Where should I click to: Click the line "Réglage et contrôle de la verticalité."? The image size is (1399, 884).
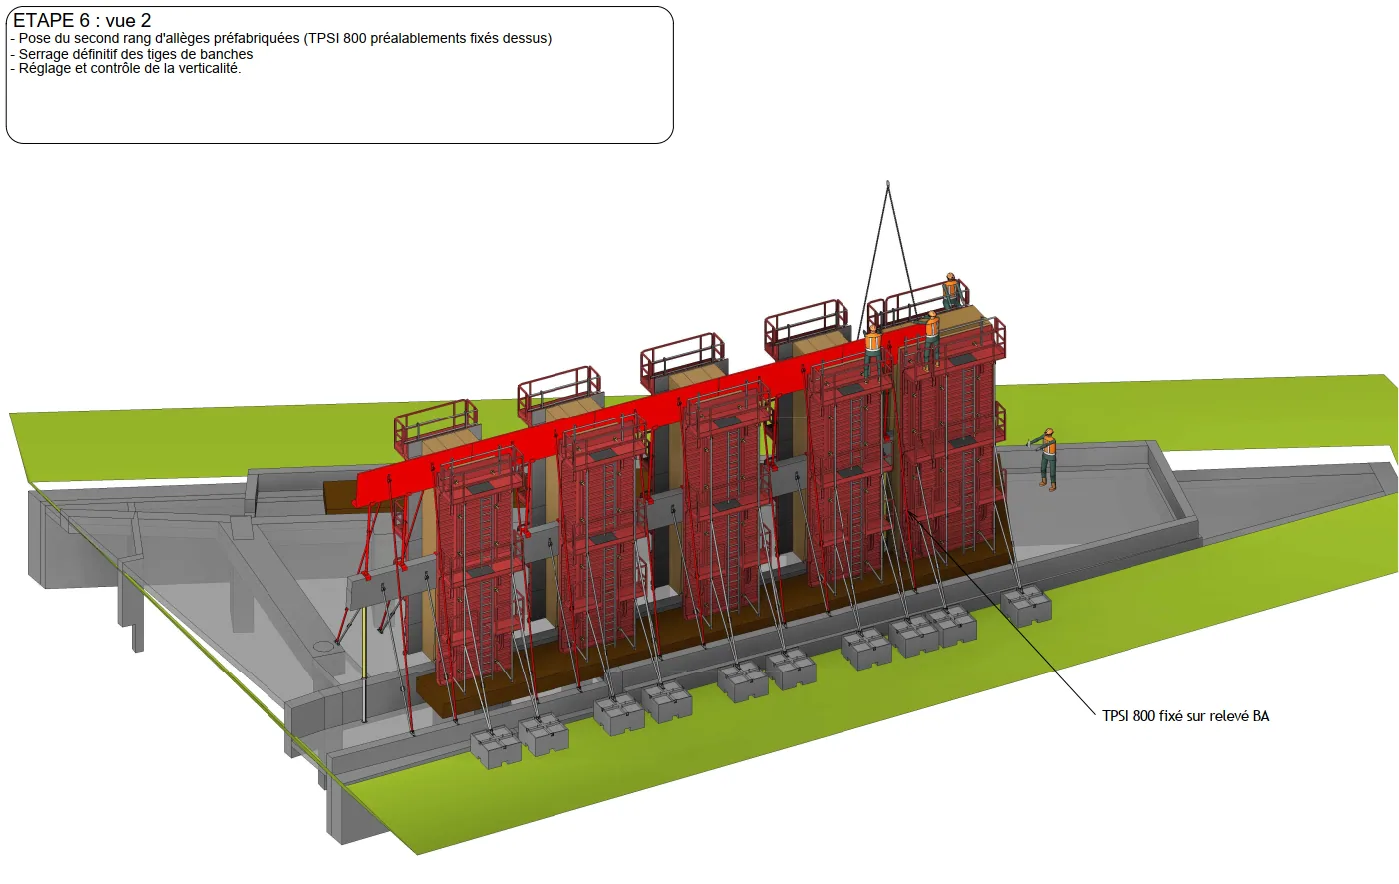(126, 69)
